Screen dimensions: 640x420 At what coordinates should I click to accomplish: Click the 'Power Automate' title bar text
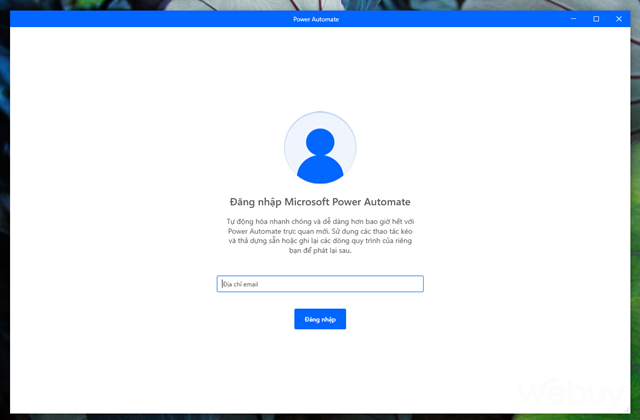click(316, 19)
